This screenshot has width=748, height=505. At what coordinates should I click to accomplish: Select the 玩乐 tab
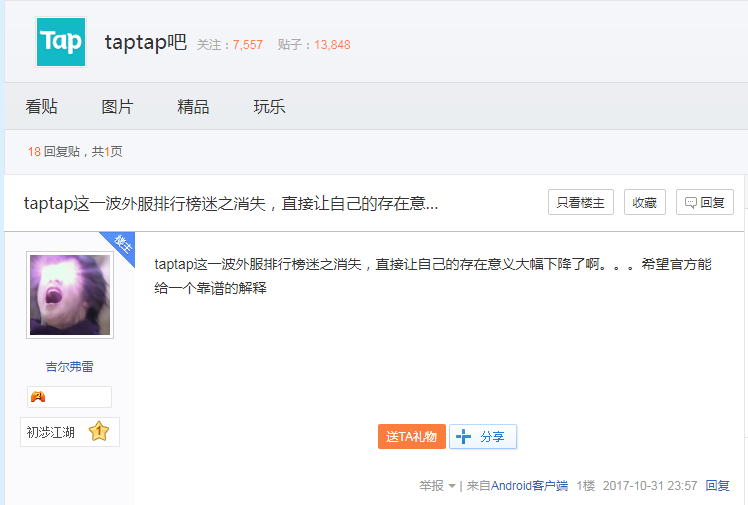click(x=269, y=106)
